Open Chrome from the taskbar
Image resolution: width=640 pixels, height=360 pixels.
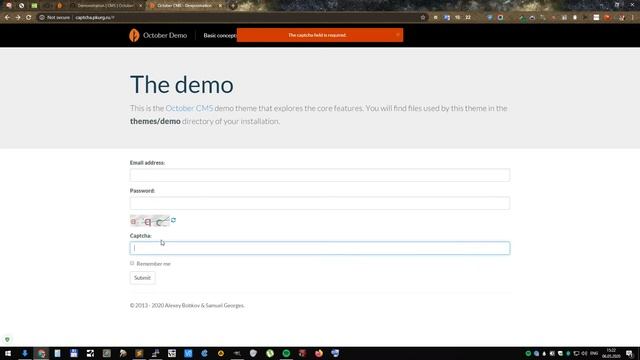pyautogui.click(x=41, y=353)
